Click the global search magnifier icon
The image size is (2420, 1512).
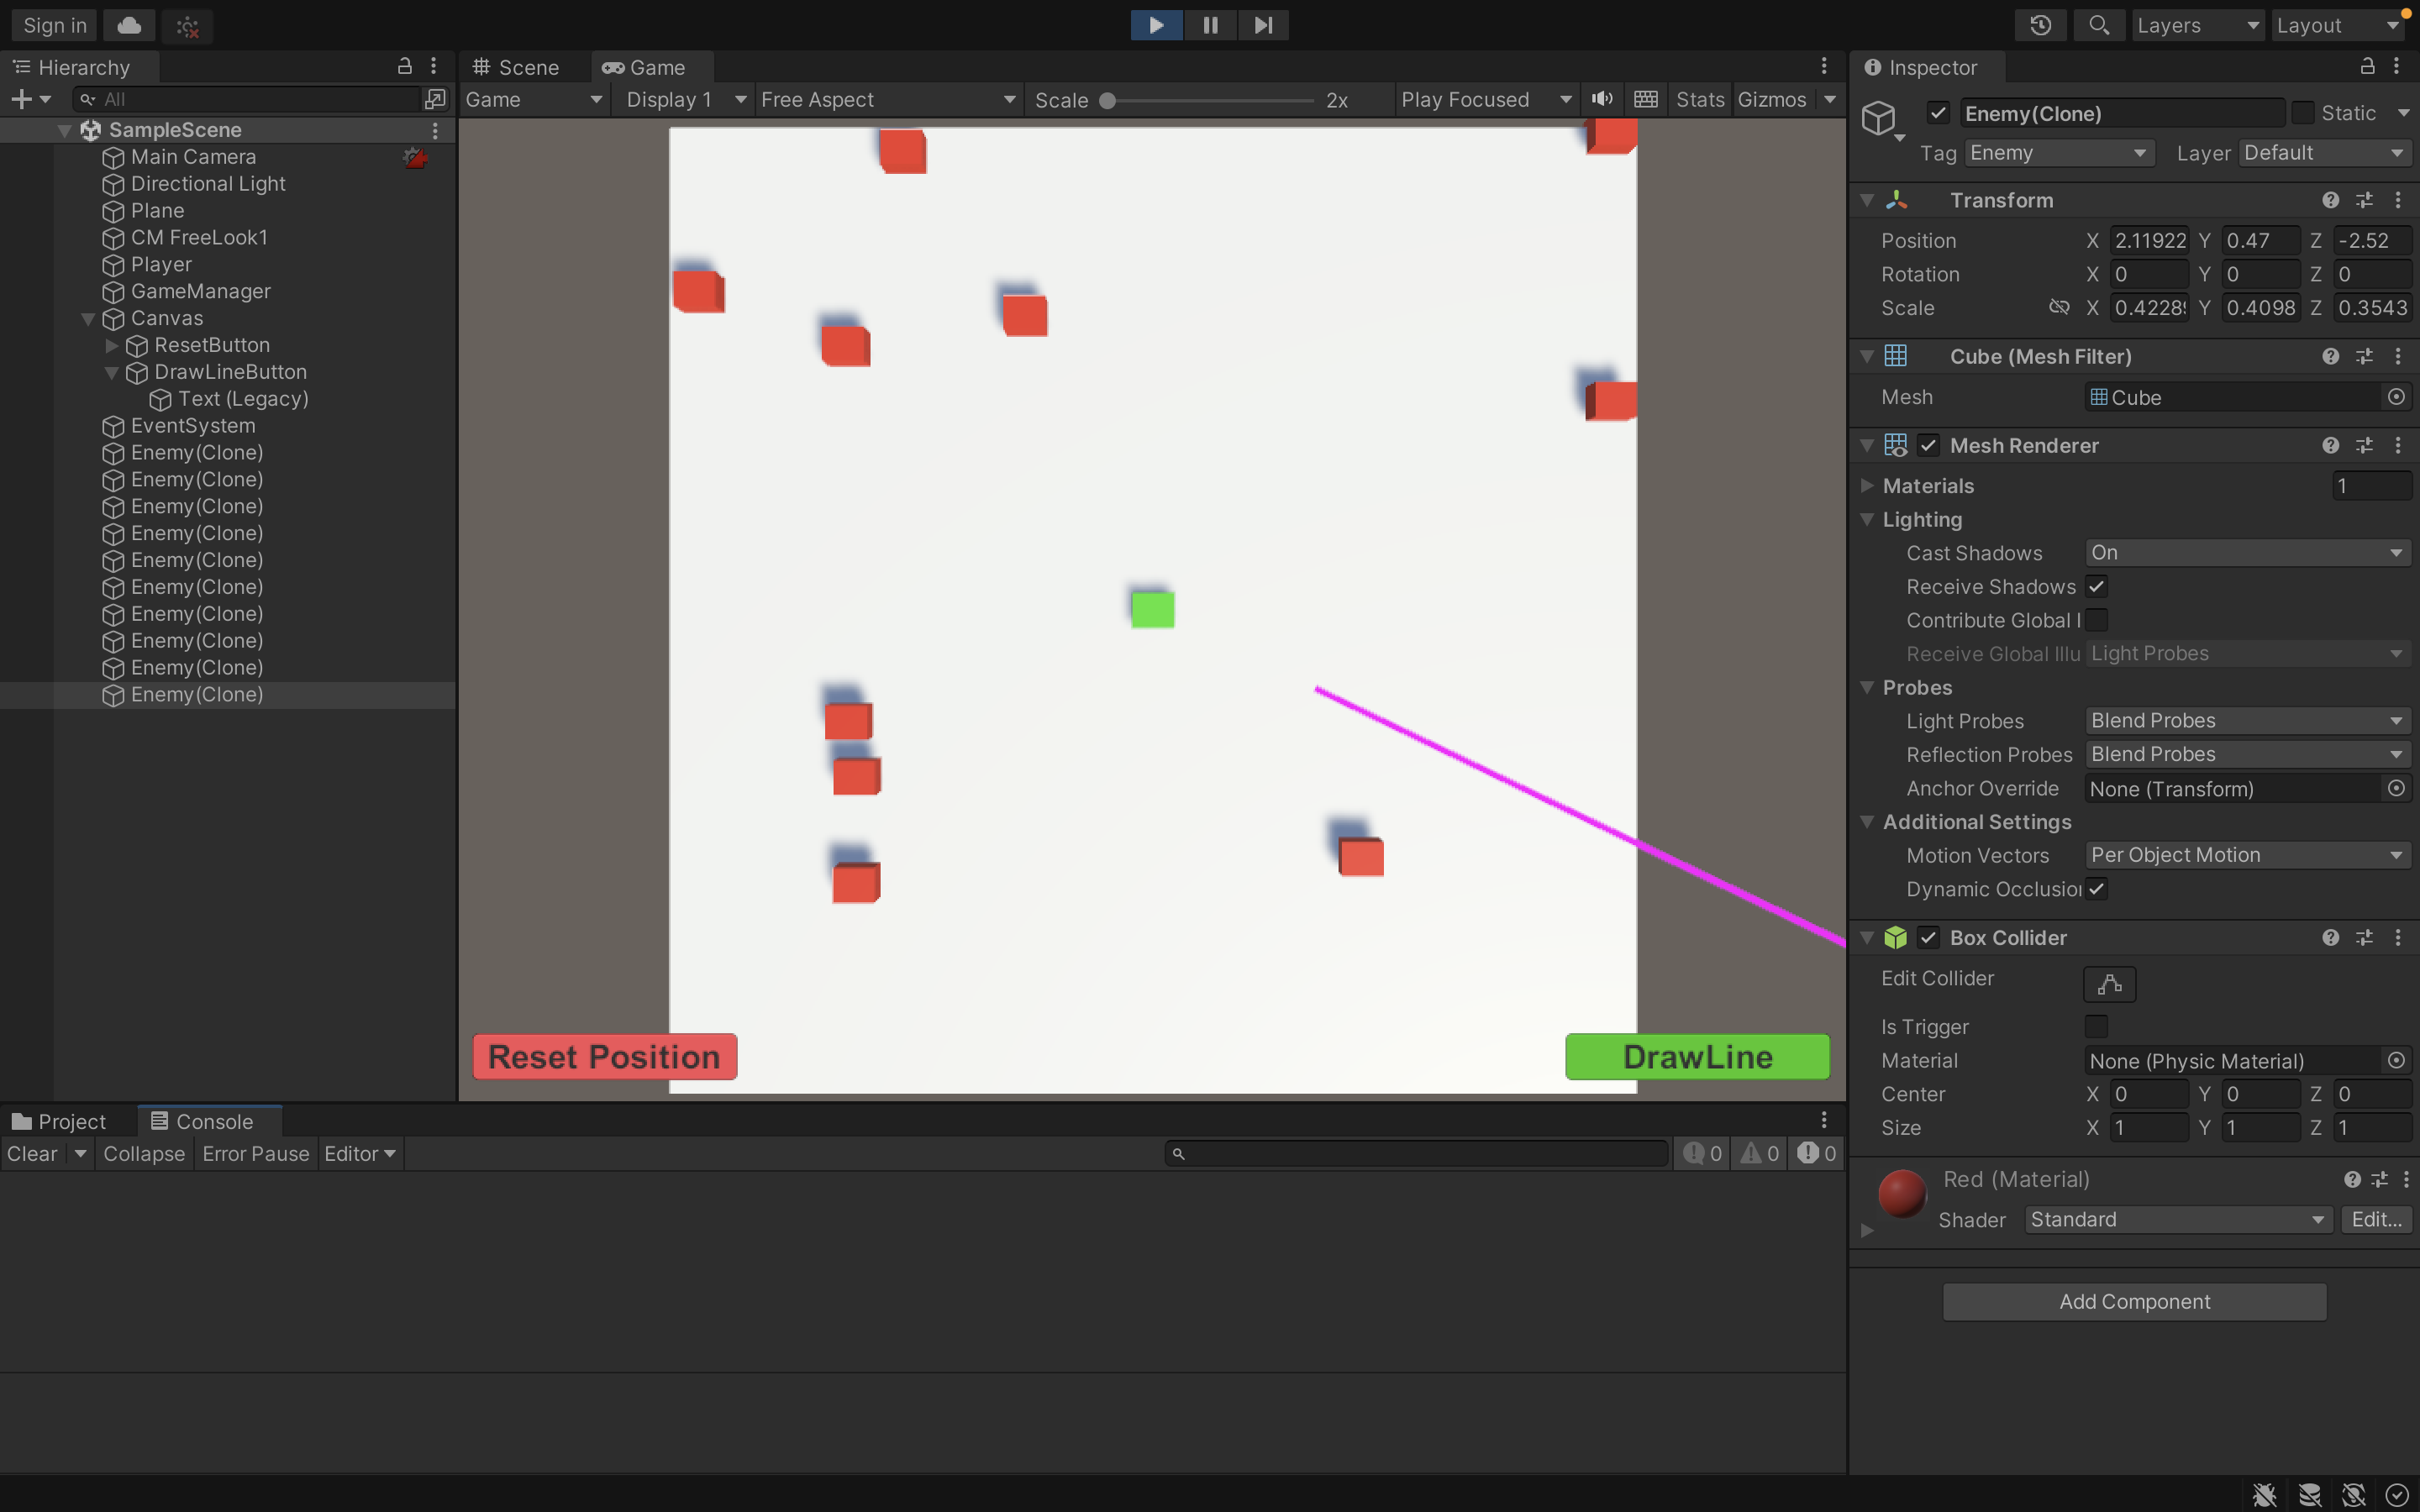2099,25
